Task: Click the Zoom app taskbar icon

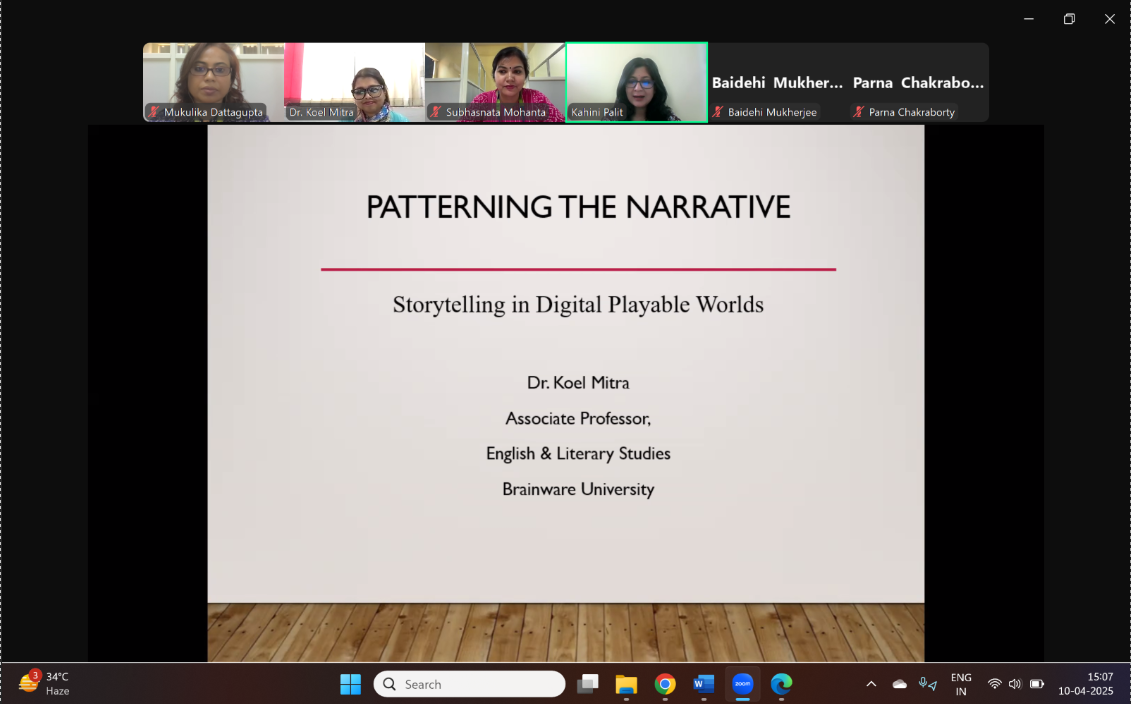Action: 742,684
